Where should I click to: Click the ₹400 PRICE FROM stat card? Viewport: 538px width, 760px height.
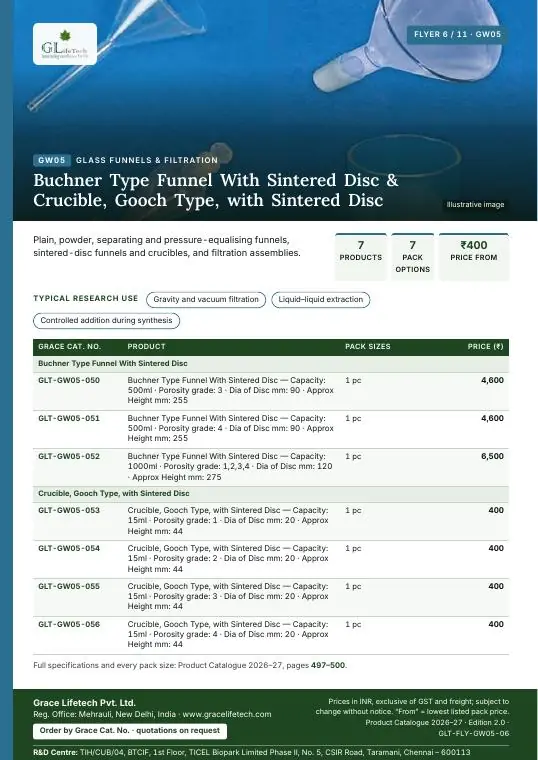[474, 256]
